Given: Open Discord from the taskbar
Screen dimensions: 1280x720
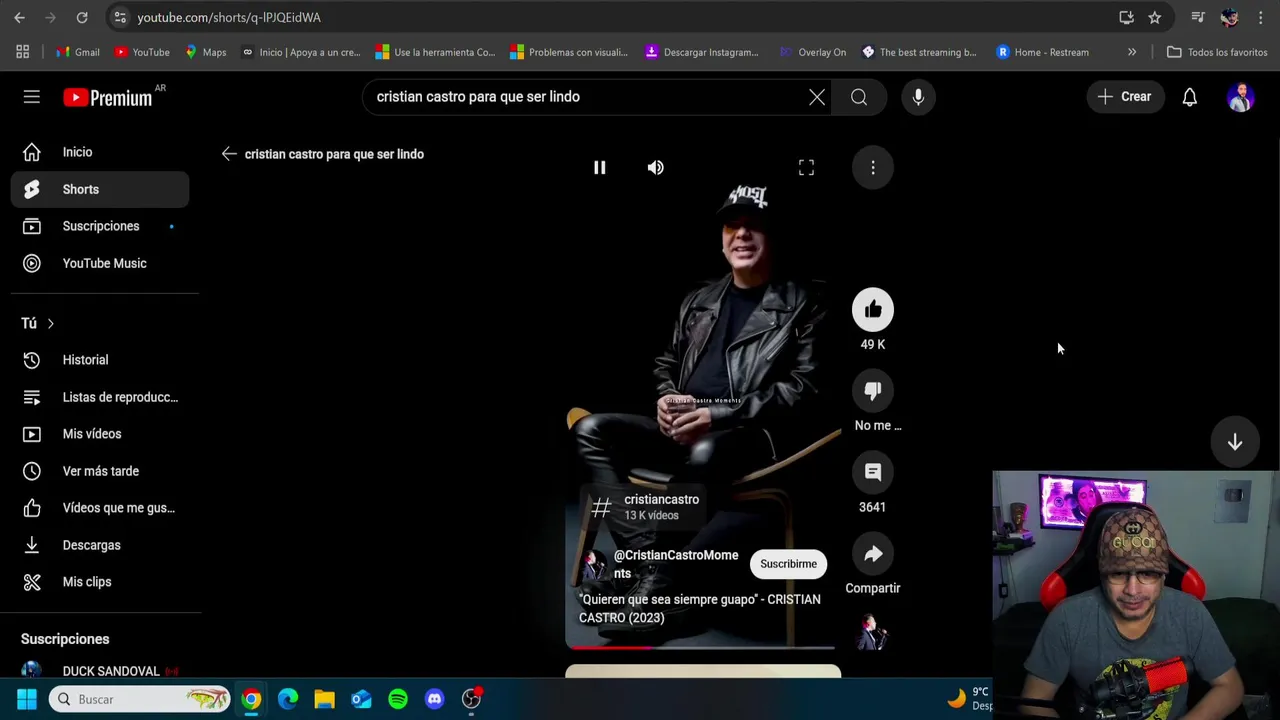Looking at the screenshot, I should (x=434, y=699).
